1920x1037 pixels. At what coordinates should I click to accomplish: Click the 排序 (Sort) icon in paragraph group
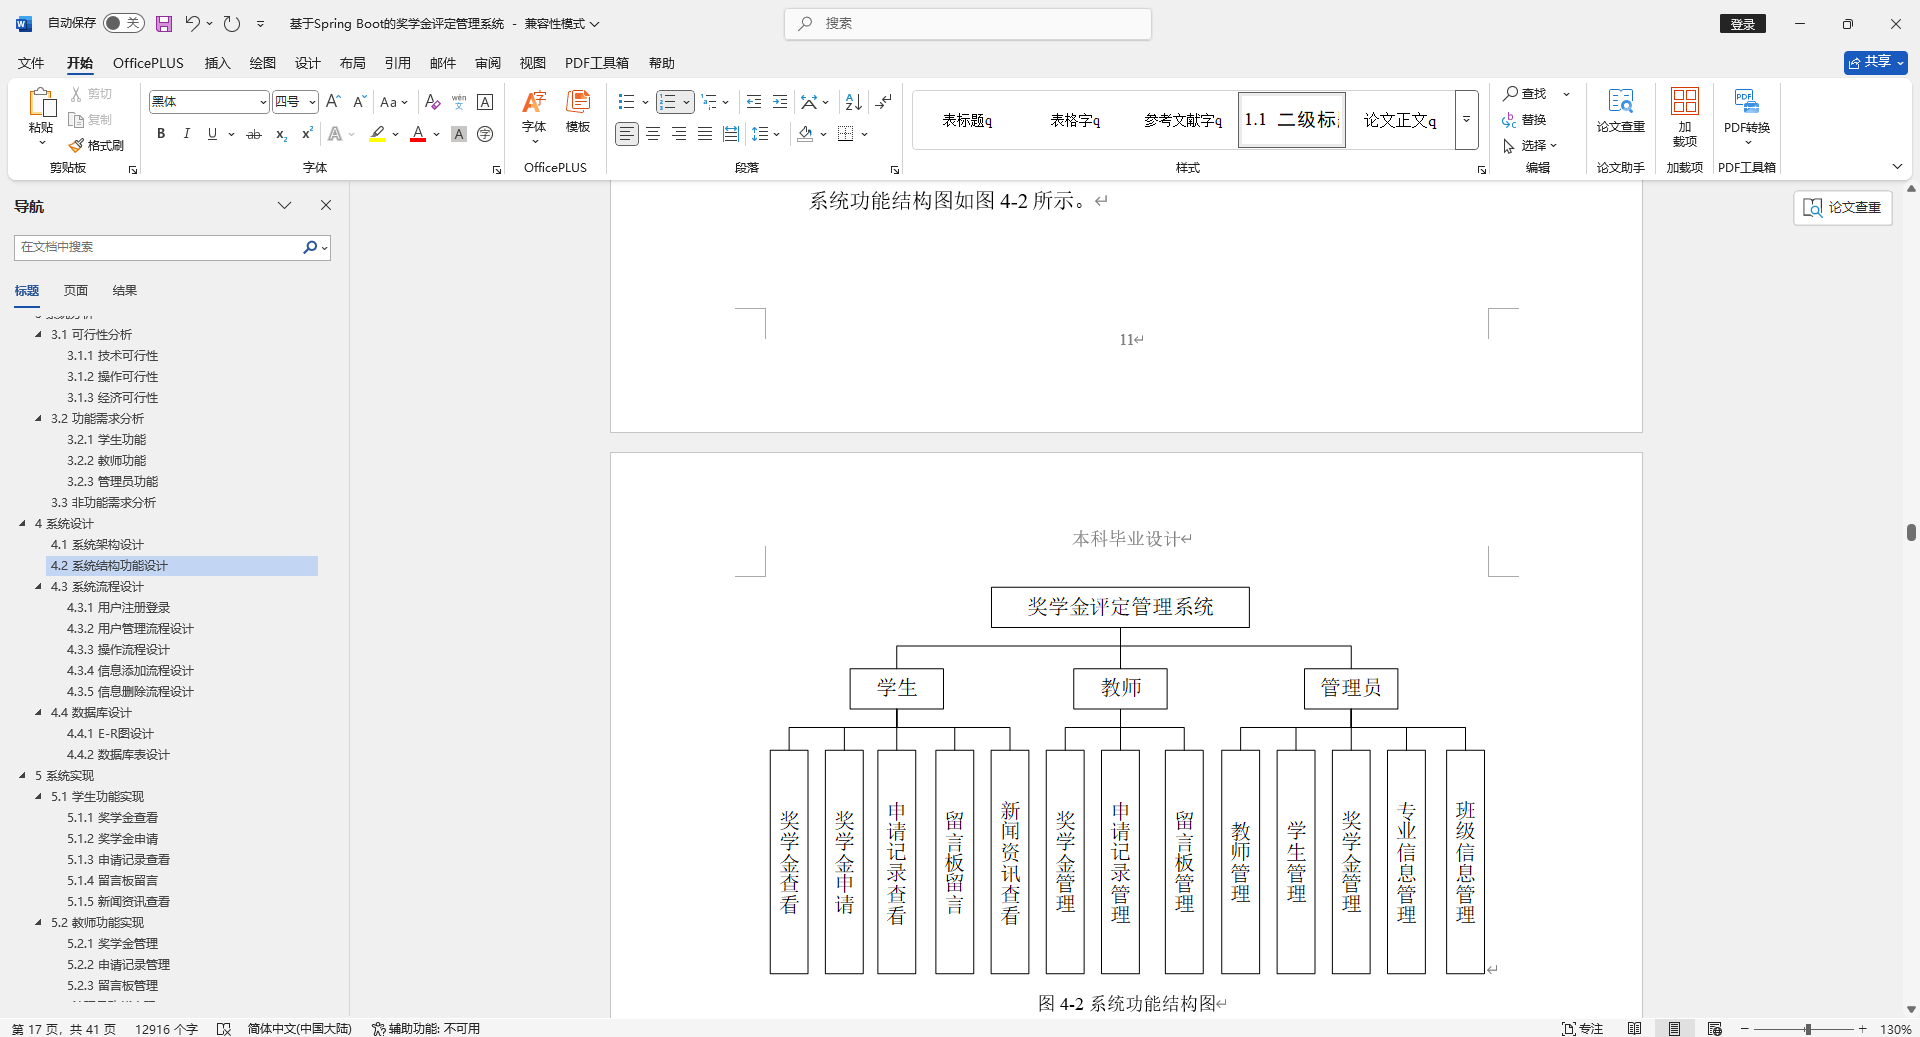point(852,101)
